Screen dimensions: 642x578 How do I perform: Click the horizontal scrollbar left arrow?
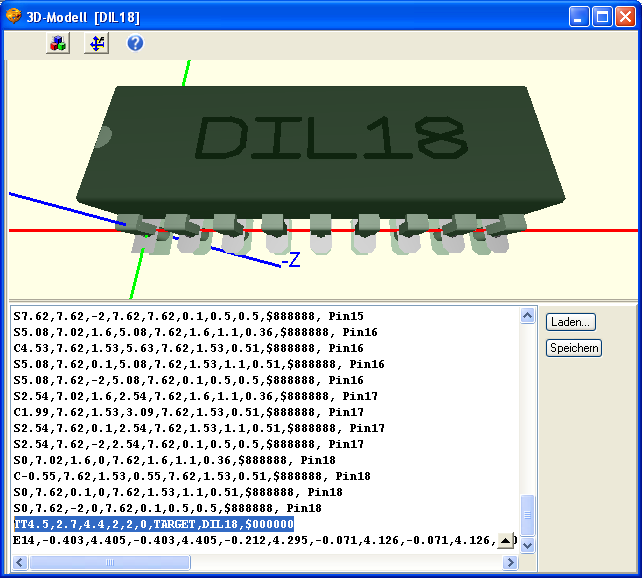(x=20, y=562)
